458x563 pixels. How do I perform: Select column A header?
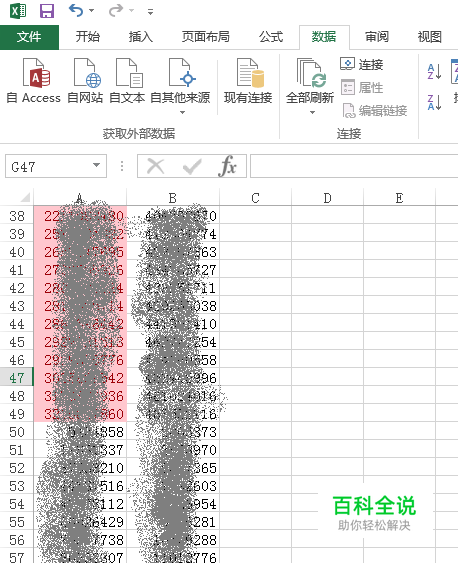(80, 198)
